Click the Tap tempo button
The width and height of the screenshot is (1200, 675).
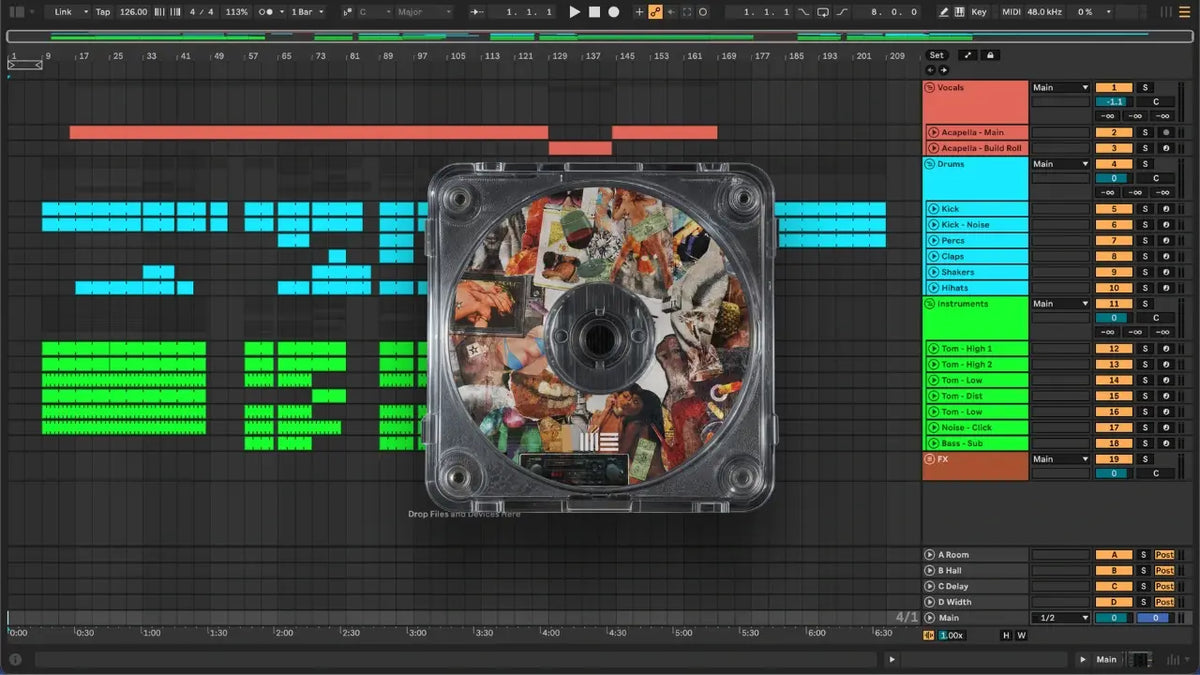pos(103,12)
